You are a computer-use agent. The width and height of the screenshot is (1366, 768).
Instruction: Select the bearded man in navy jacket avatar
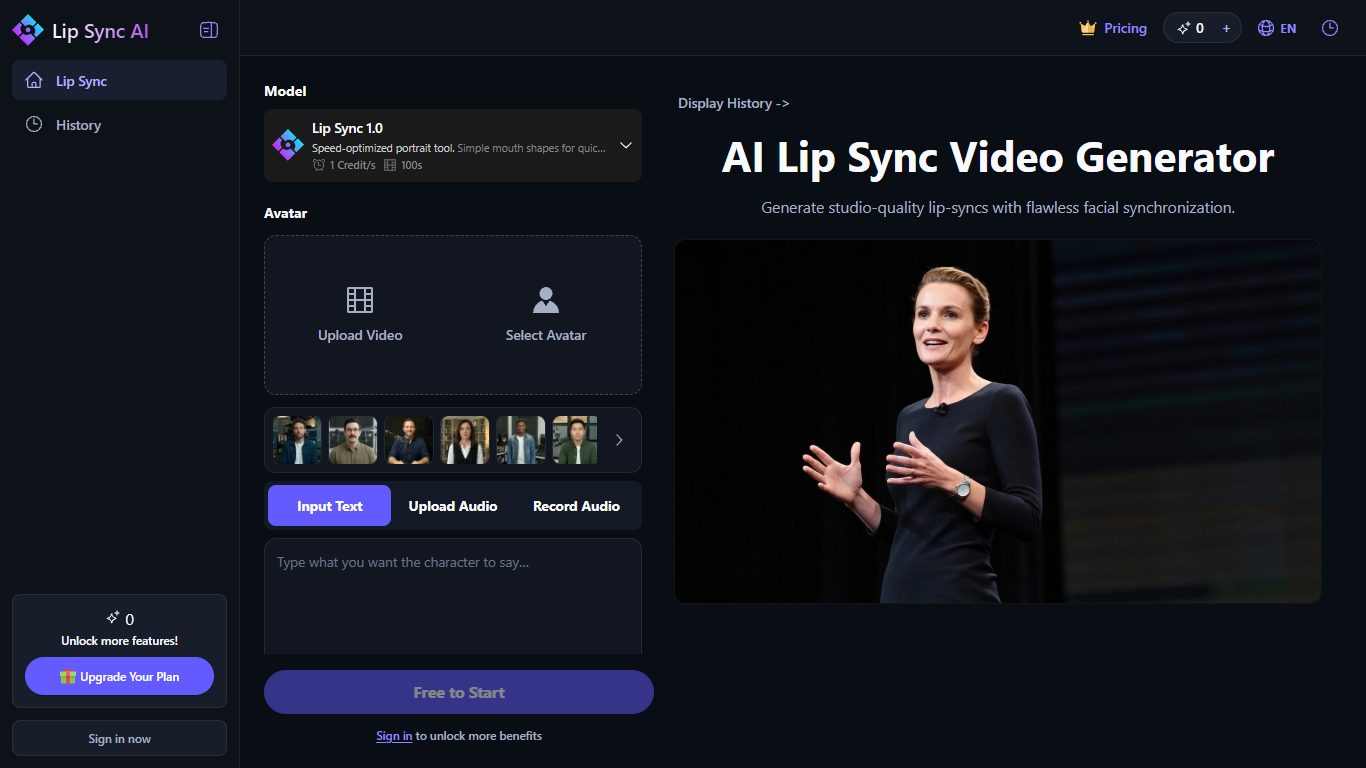pyautogui.click(x=297, y=440)
